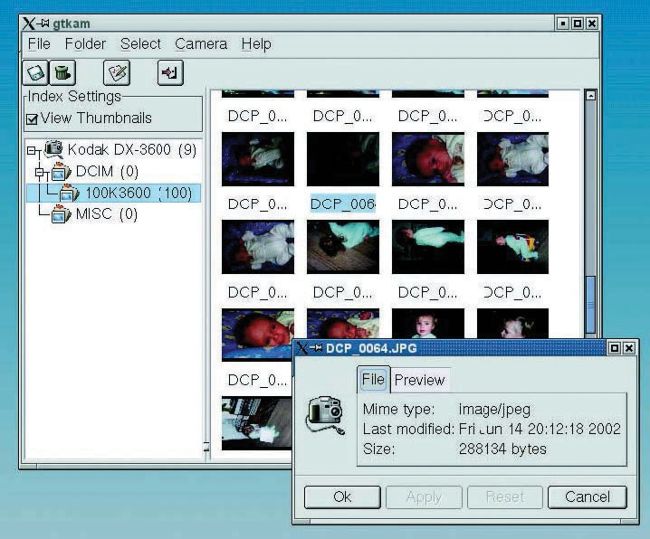Click the configure camera toolbar icon
Viewport: 650px width, 539px height.
tap(119, 72)
